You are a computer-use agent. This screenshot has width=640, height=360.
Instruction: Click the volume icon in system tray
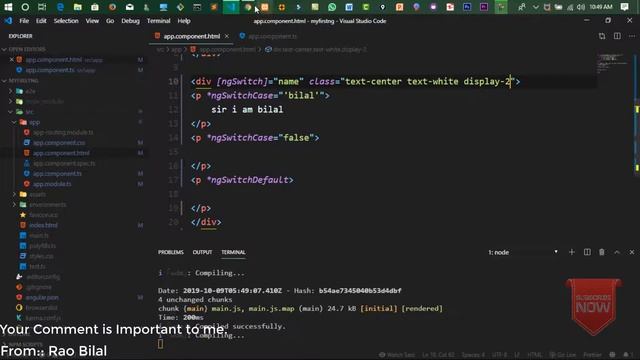pyautogui.click(x=581, y=7)
